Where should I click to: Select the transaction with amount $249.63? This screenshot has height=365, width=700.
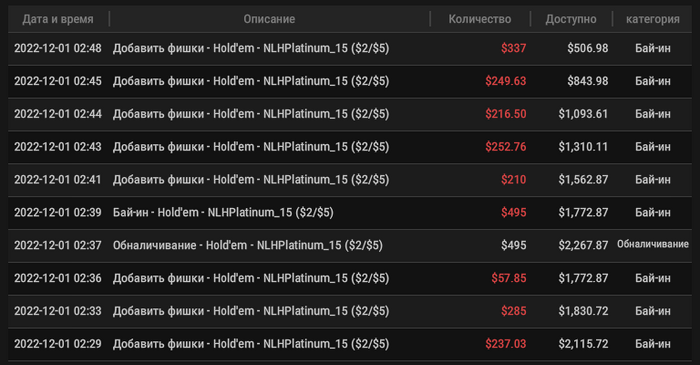point(350,81)
